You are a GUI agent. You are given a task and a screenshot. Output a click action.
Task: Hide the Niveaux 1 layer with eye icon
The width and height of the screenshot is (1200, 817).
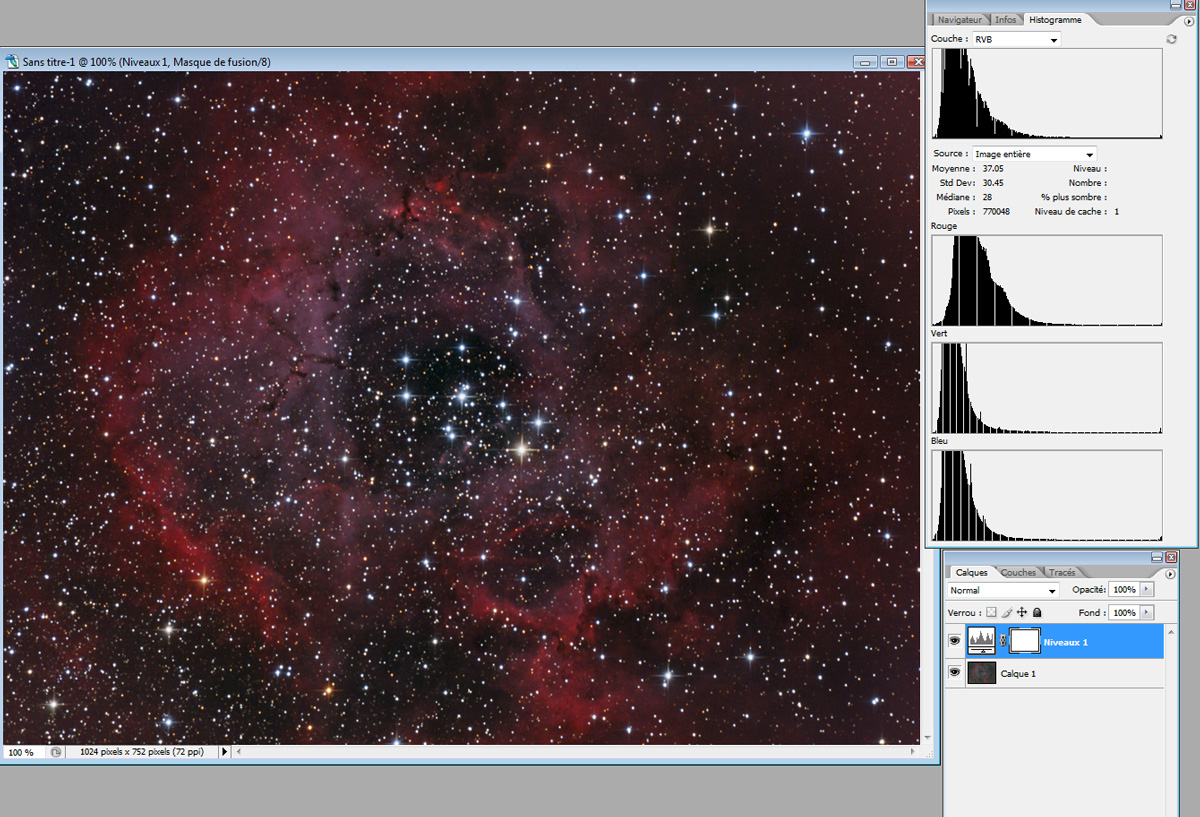pyautogui.click(x=954, y=641)
